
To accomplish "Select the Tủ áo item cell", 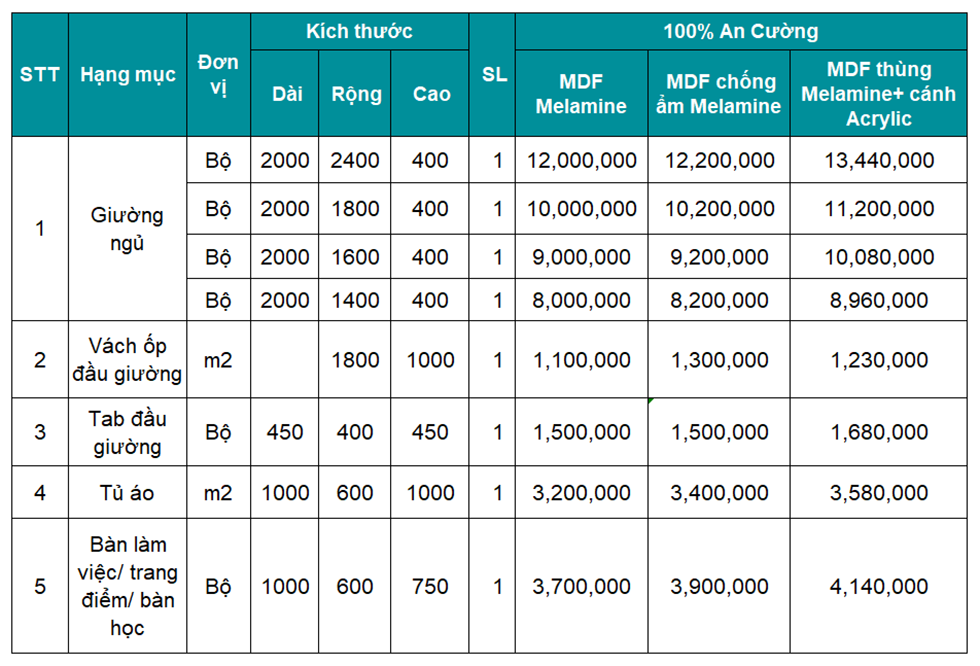I will click(x=126, y=493).
